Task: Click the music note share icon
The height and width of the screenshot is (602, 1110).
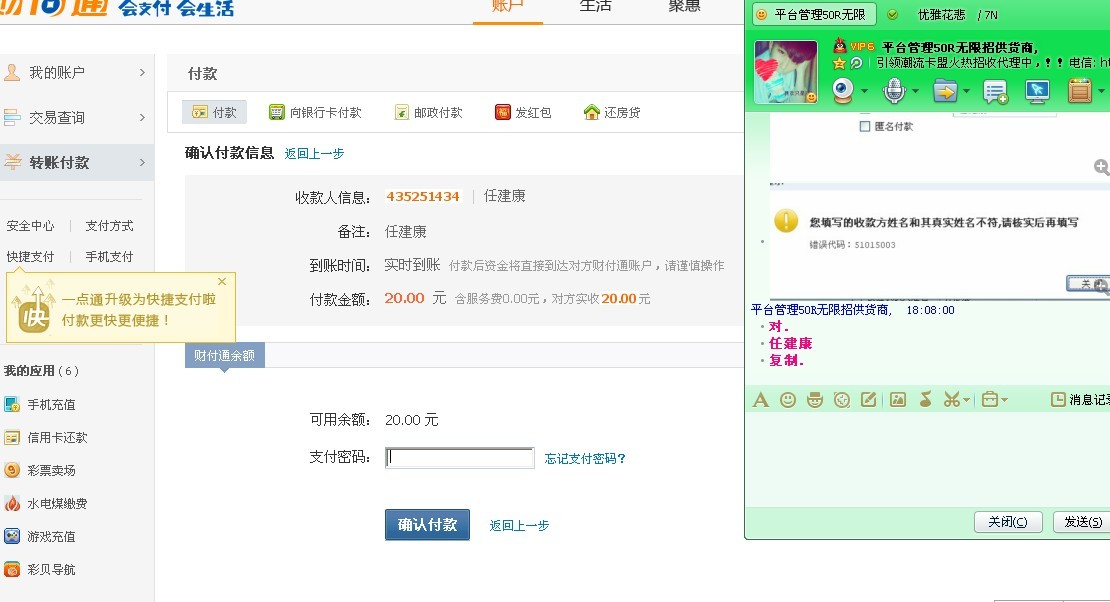Action: [x=925, y=399]
